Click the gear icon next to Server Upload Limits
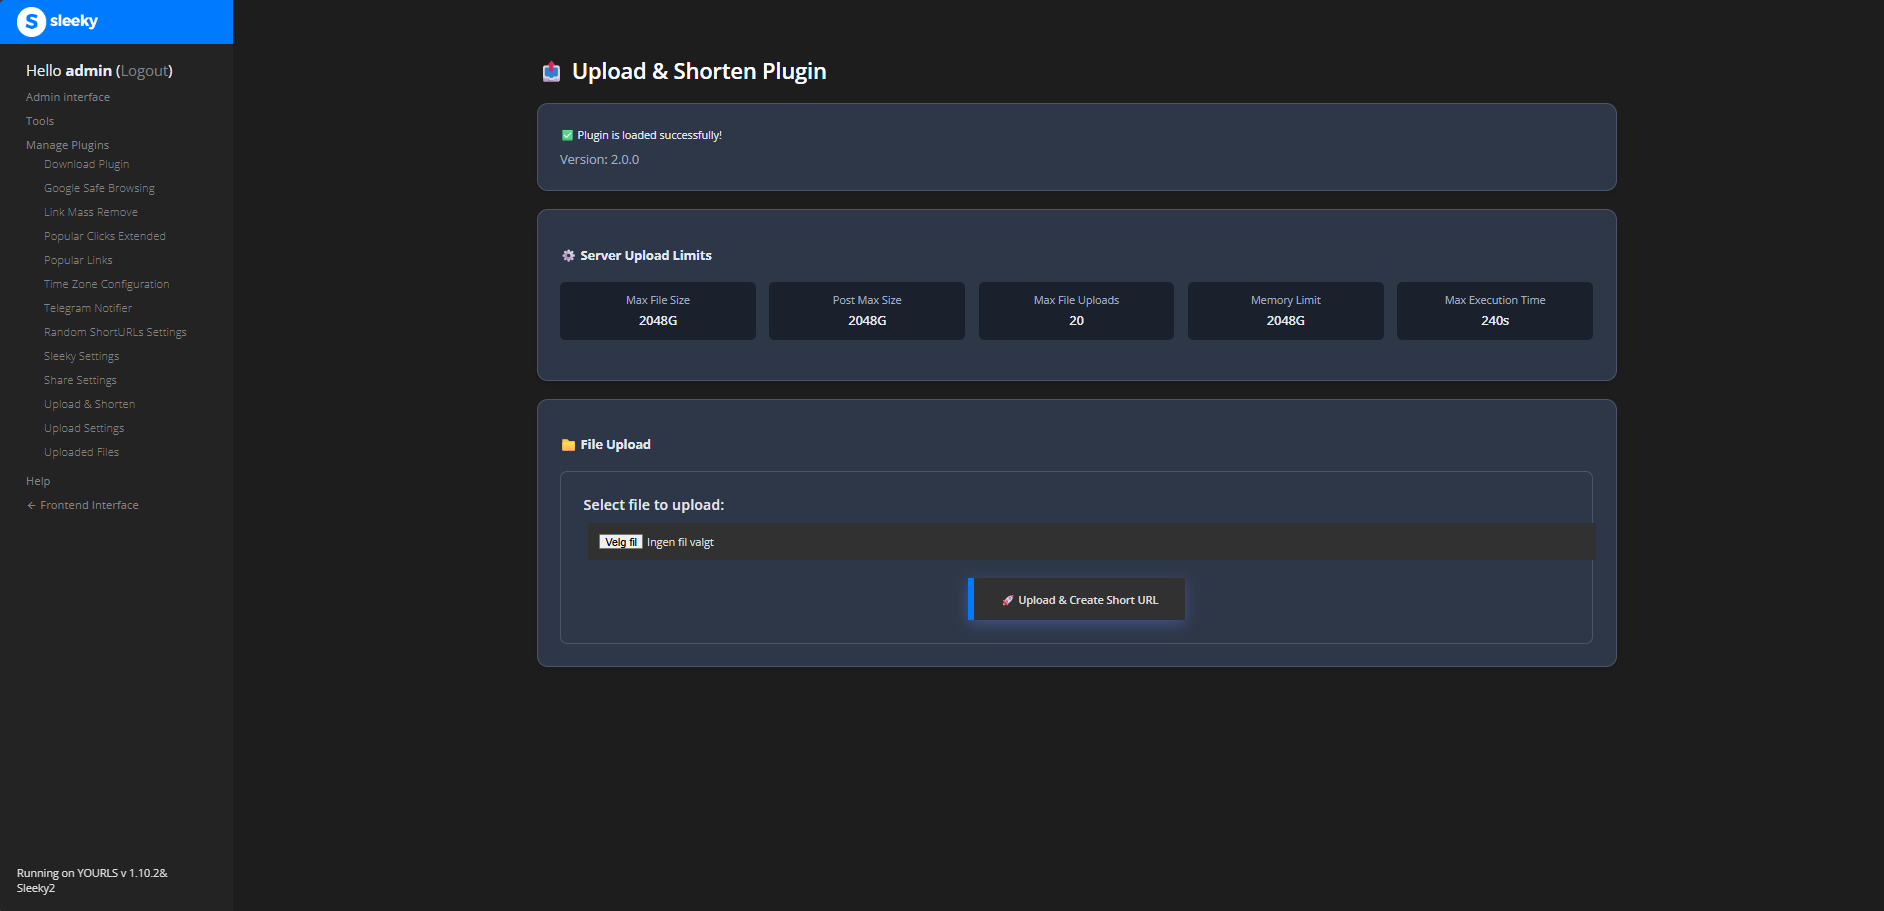 tap(568, 255)
